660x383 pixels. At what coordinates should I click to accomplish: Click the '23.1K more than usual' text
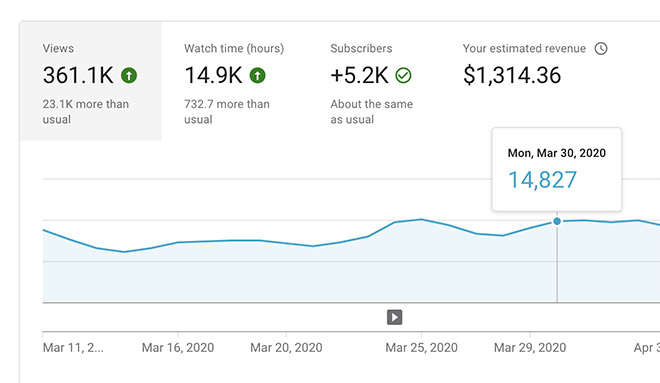click(86, 112)
